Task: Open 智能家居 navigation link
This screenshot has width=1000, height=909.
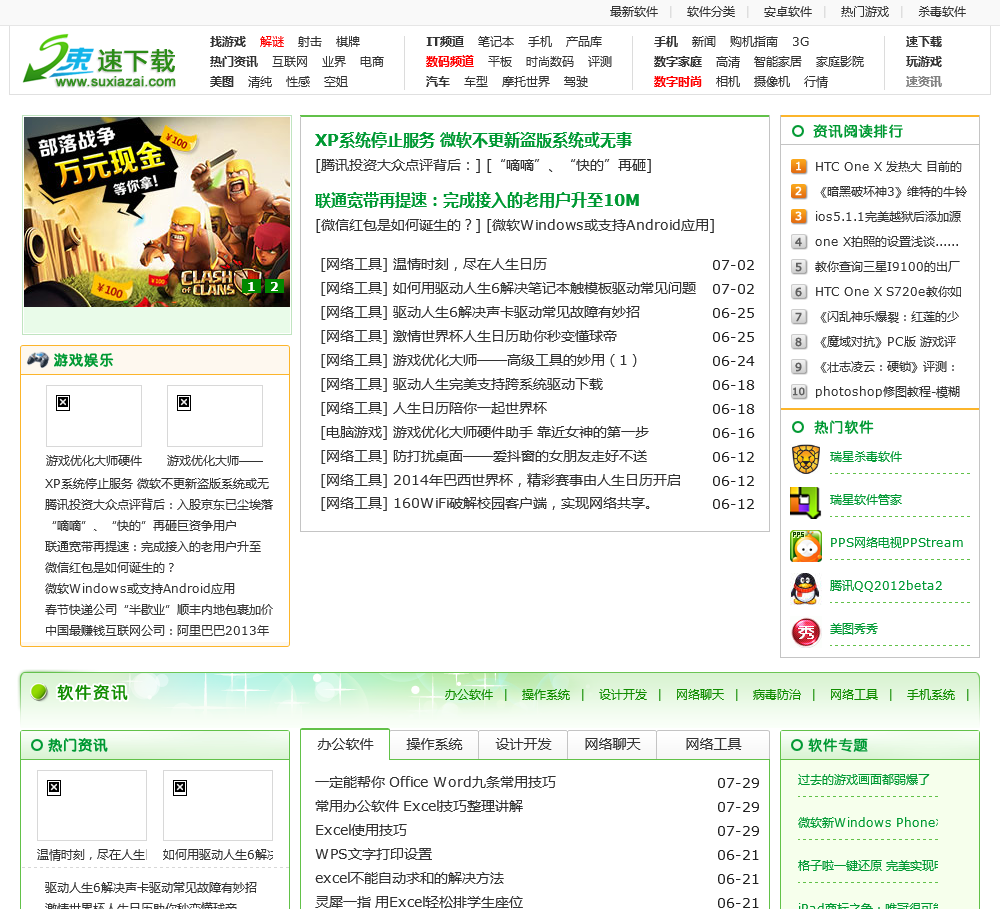Action: click(x=777, y=61)
